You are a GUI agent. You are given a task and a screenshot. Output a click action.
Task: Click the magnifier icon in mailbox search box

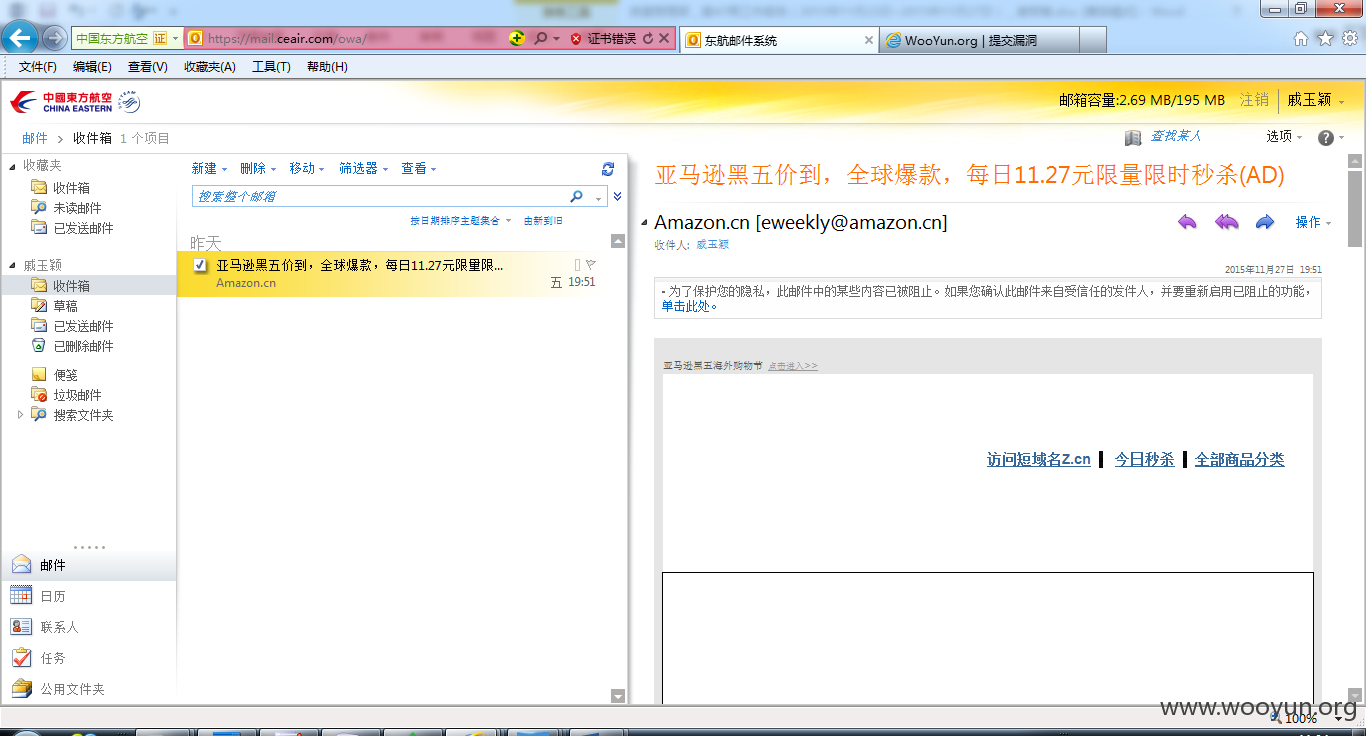coord(576,196)
